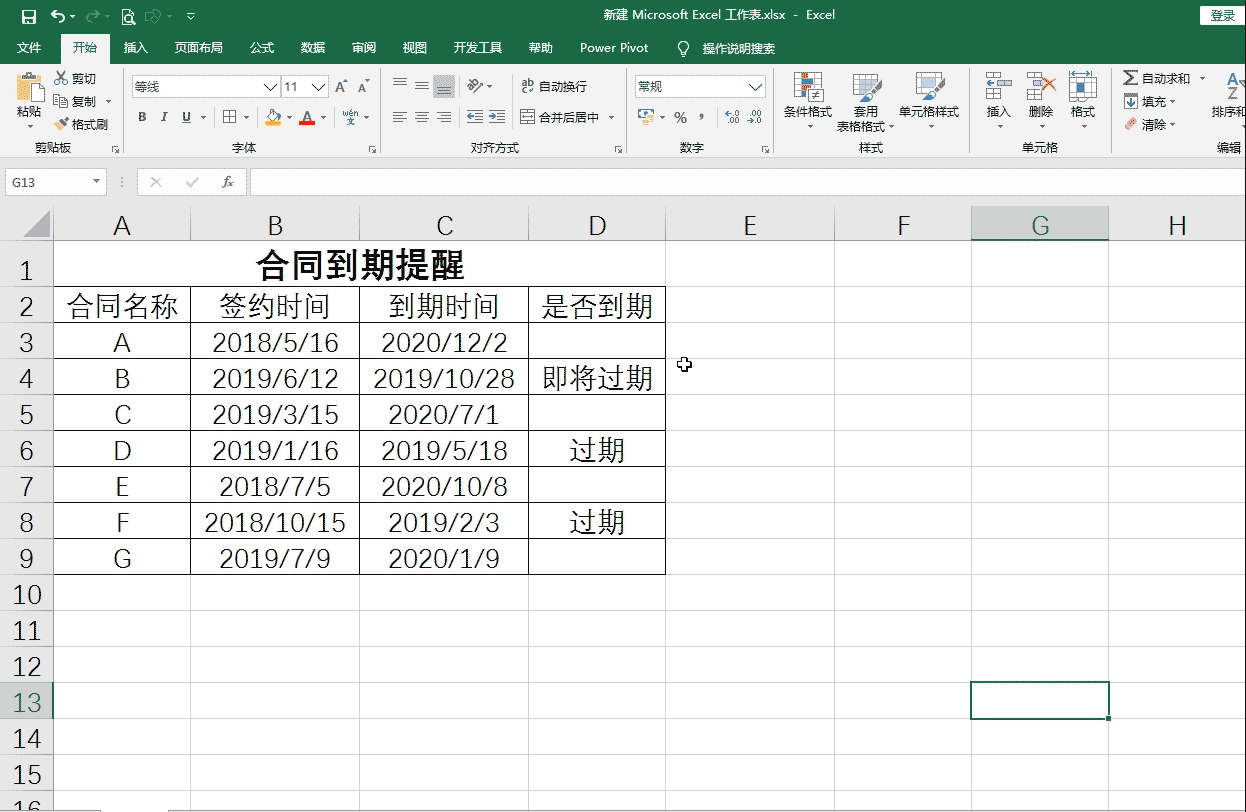Click the Save icon in quick access toolbar
This screenshot has height=812, width=1246.
28,16
